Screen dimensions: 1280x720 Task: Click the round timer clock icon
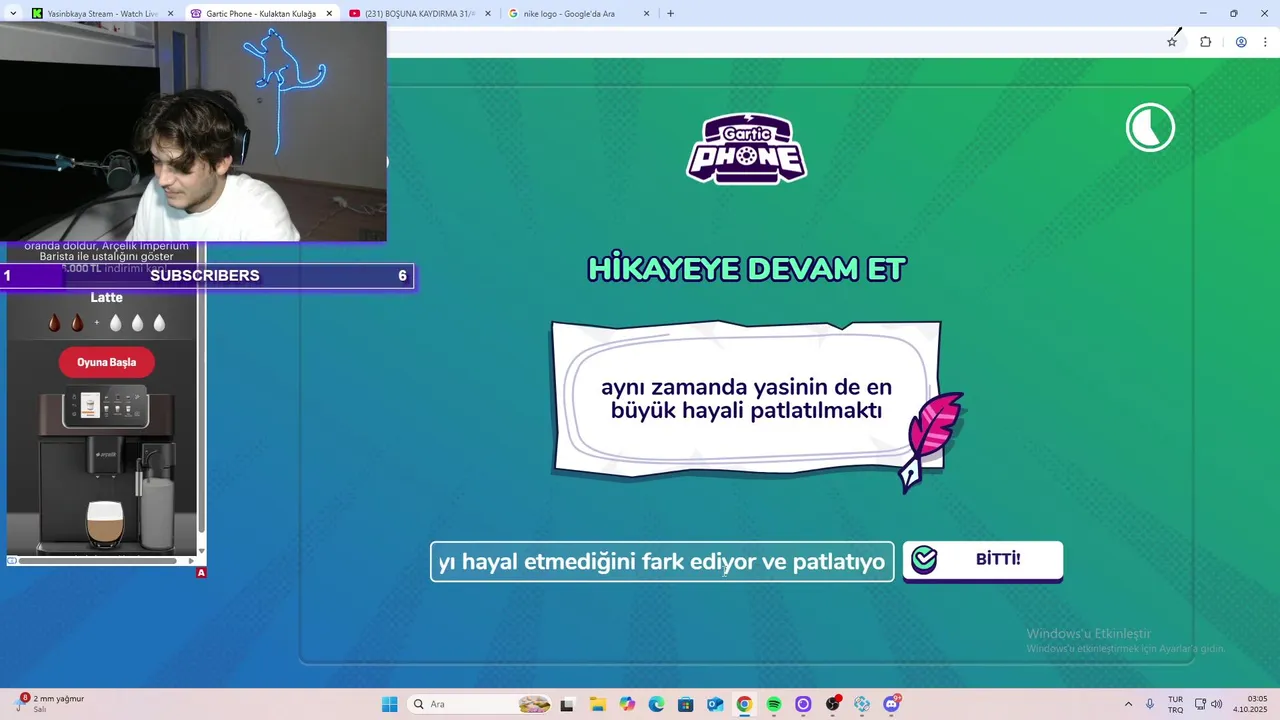point(1150,128)
